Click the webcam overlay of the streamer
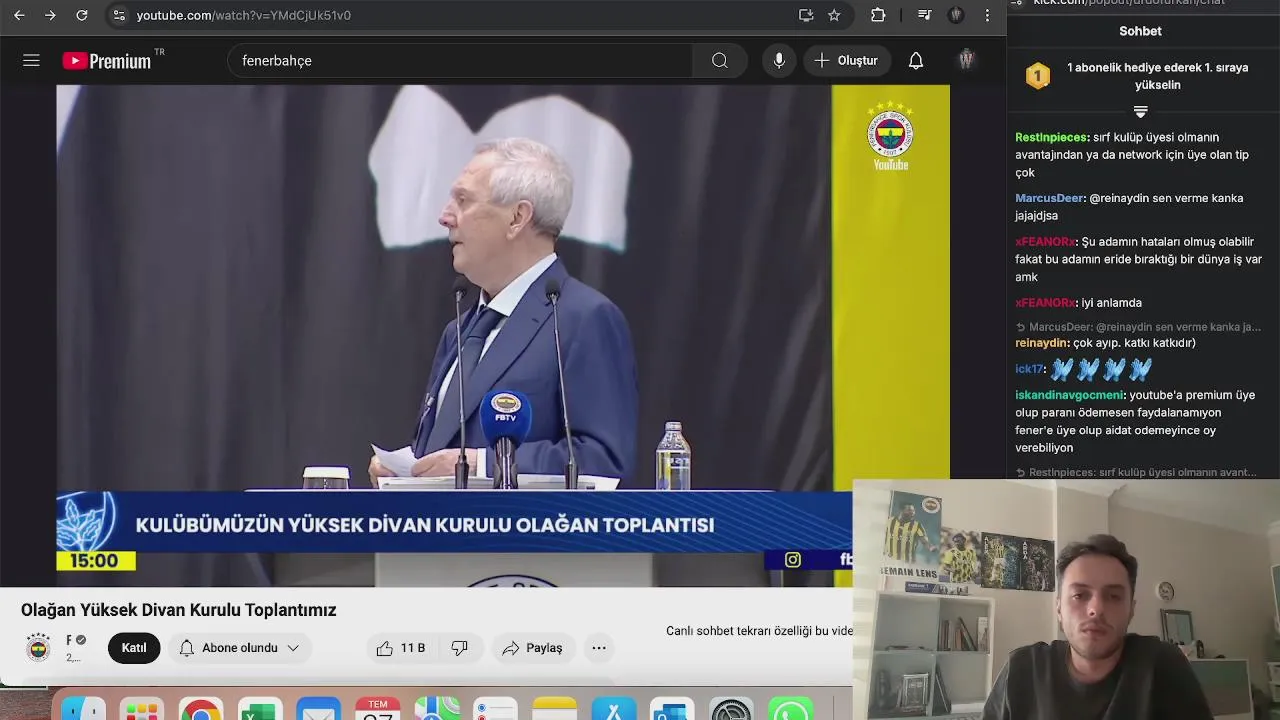This screenshot has width=1280, height=720. pos(1066,600)
